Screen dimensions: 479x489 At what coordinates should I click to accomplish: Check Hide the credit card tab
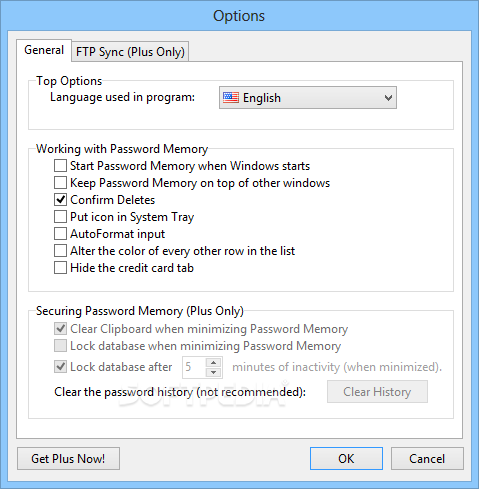[x=60, y=268]
